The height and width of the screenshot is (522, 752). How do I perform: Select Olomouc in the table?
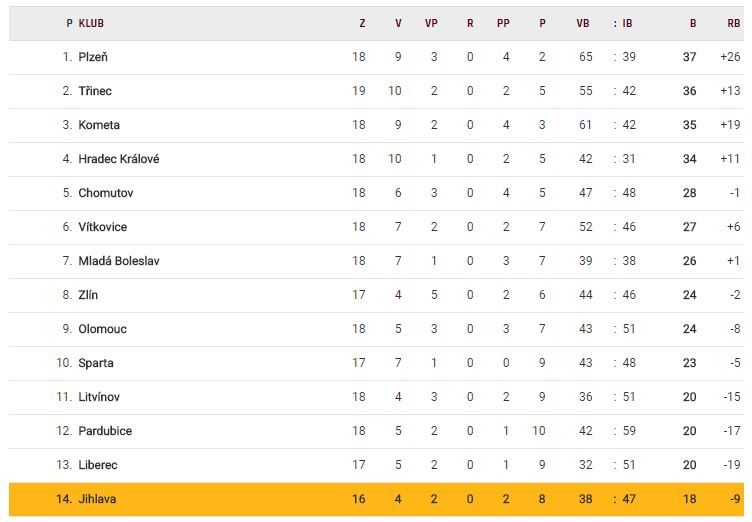103,329
